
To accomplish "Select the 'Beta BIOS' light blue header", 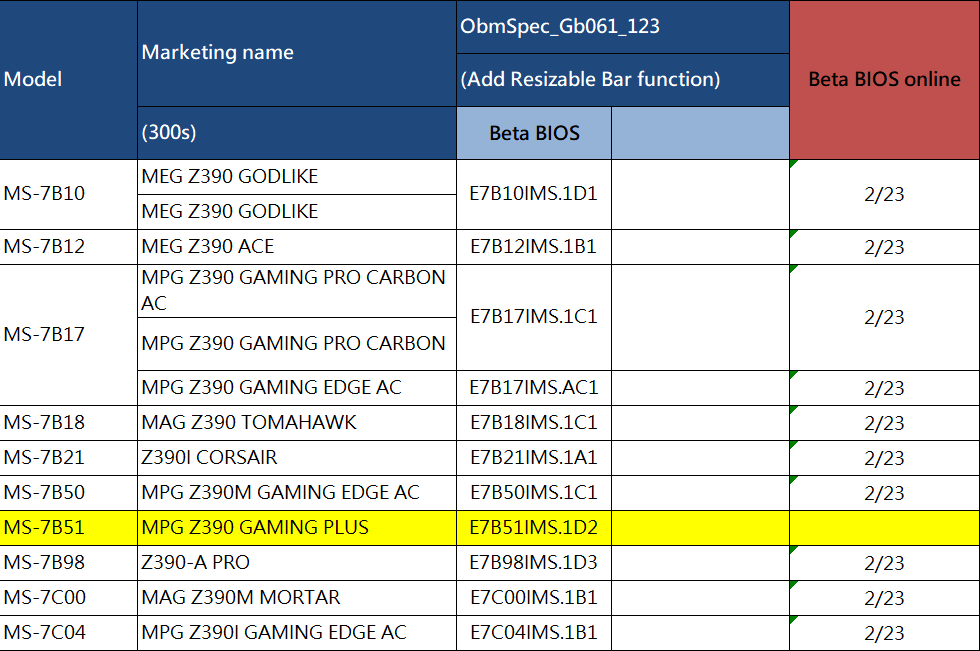I will point(534,133).
